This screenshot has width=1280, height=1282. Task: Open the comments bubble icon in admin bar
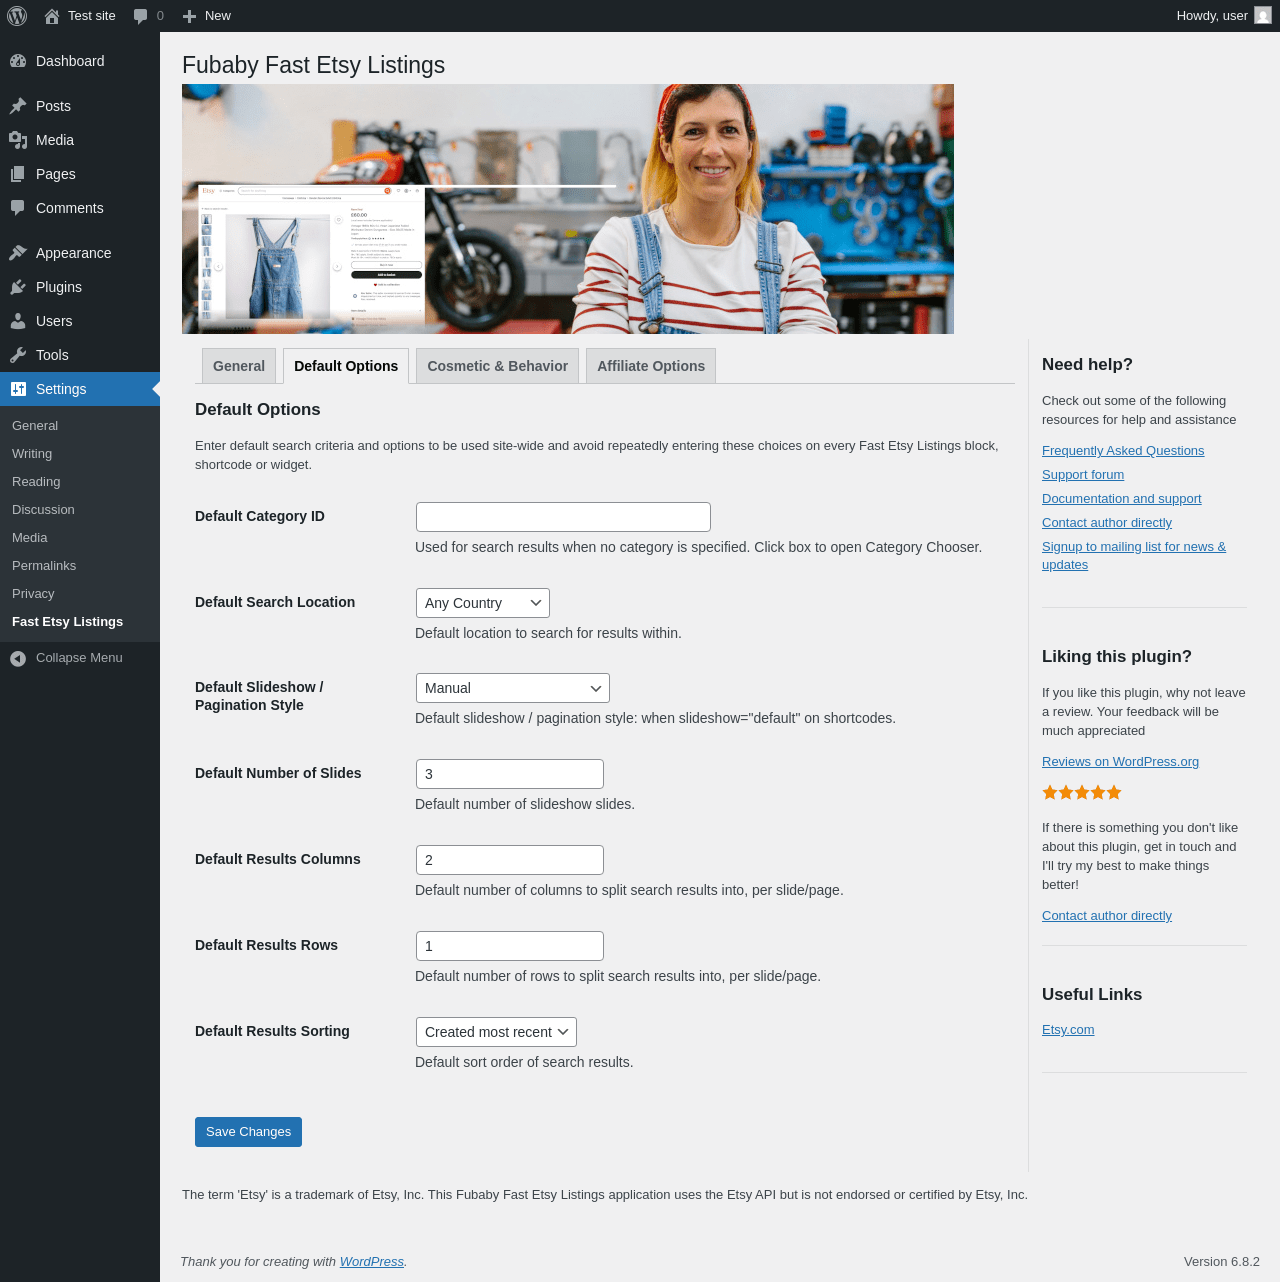click(141, 16)
